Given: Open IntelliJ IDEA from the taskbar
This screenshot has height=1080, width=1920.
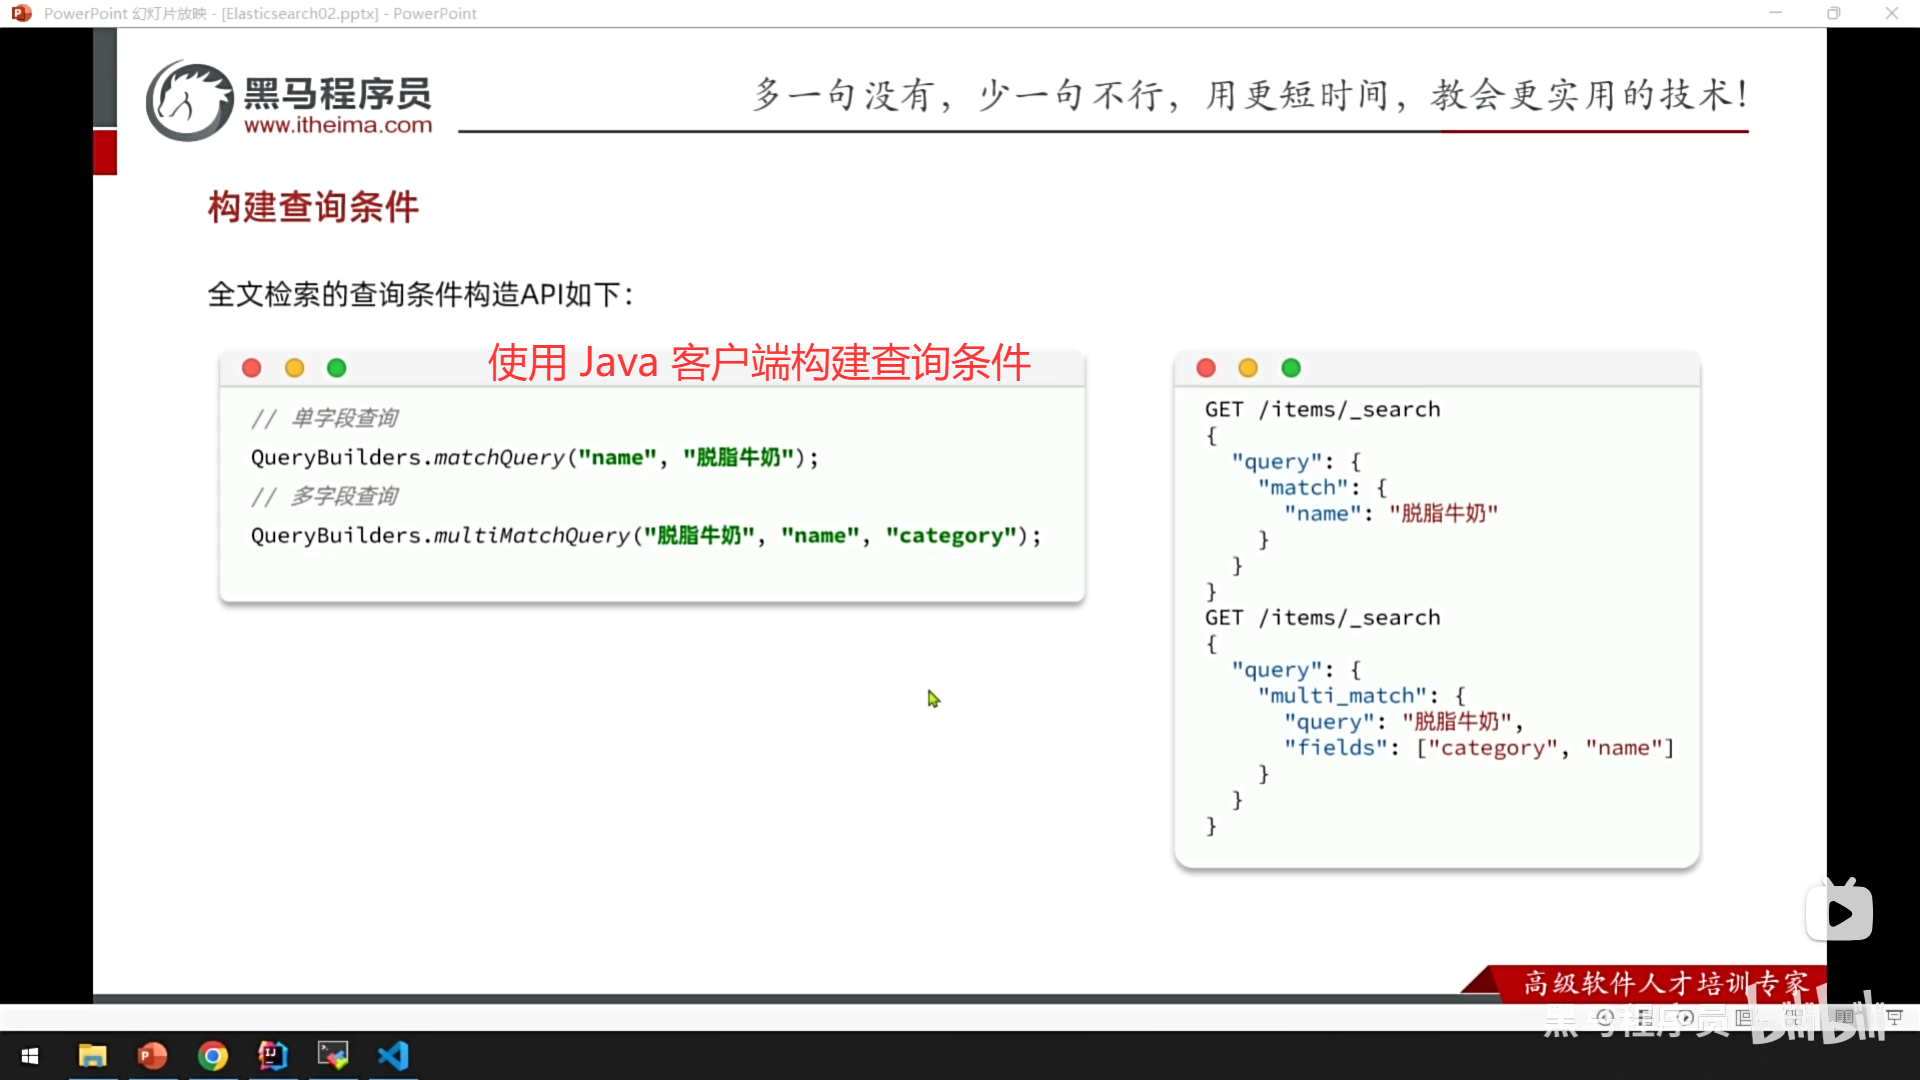Looking at the screenshot, I should click(x=272, y=1056).
